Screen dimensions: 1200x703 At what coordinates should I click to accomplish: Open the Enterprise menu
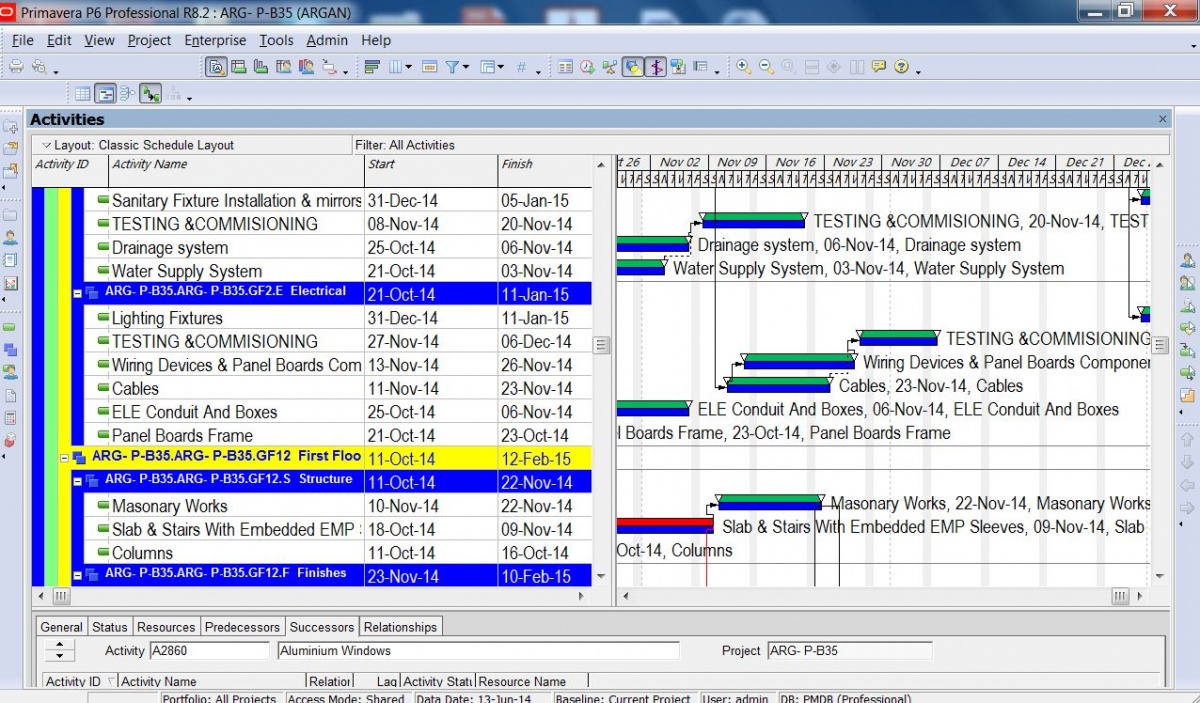pyautogui.click(x=215, y=40)
